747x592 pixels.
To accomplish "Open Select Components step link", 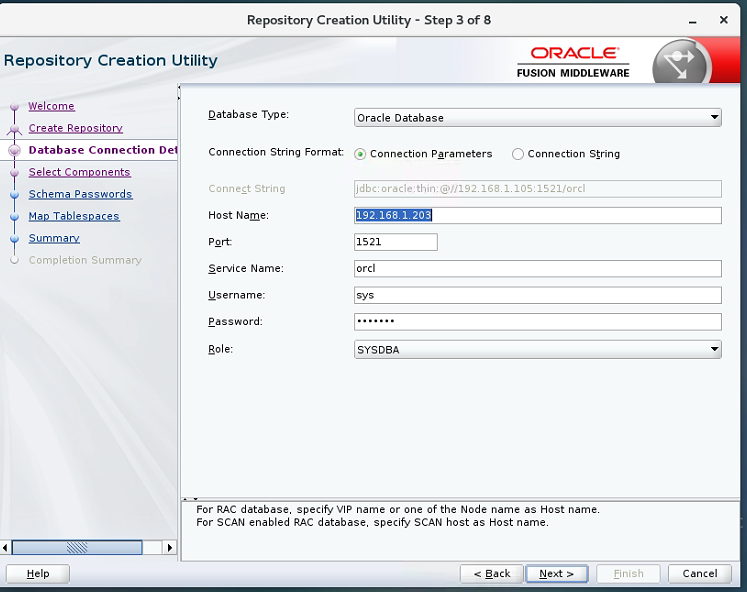I will (80, 172).
